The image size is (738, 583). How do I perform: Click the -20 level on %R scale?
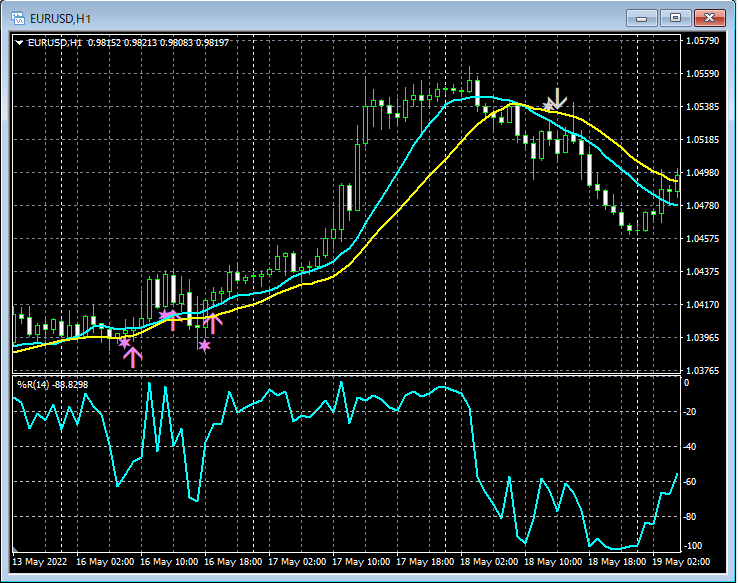pyautogui.click(x=690, y=412)
